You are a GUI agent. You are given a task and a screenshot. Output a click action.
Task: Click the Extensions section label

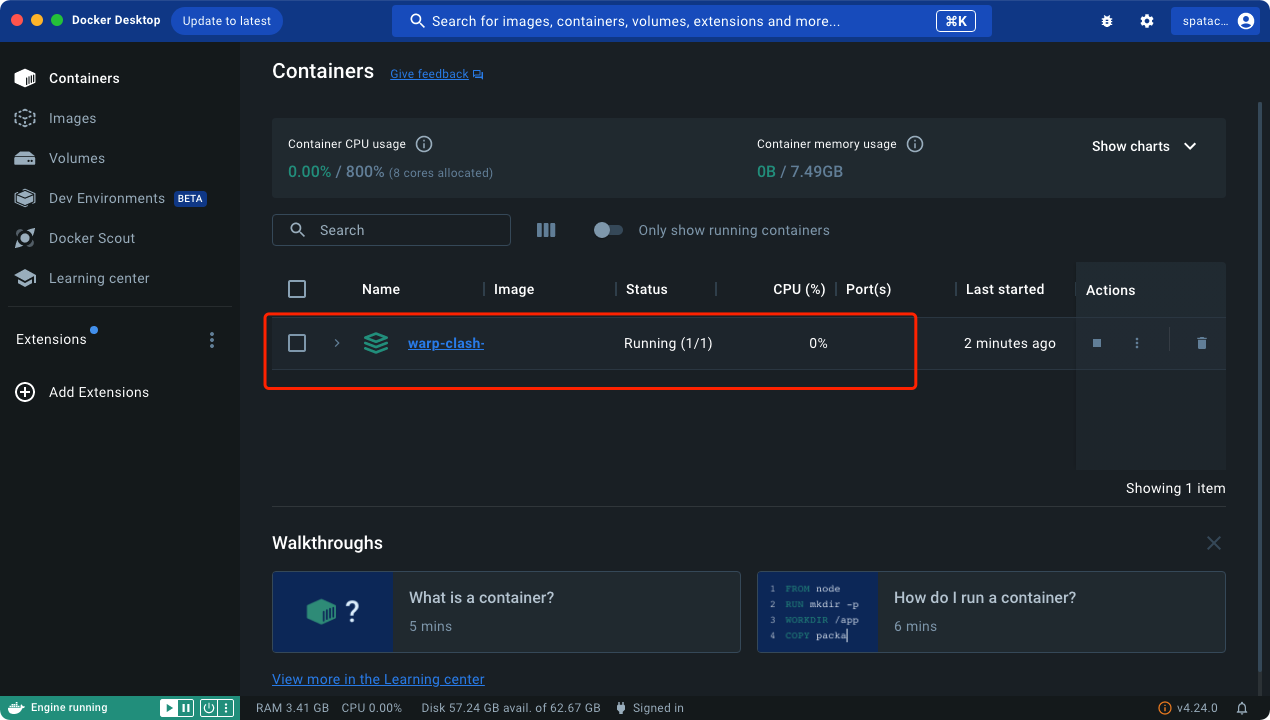pos(51,340)
